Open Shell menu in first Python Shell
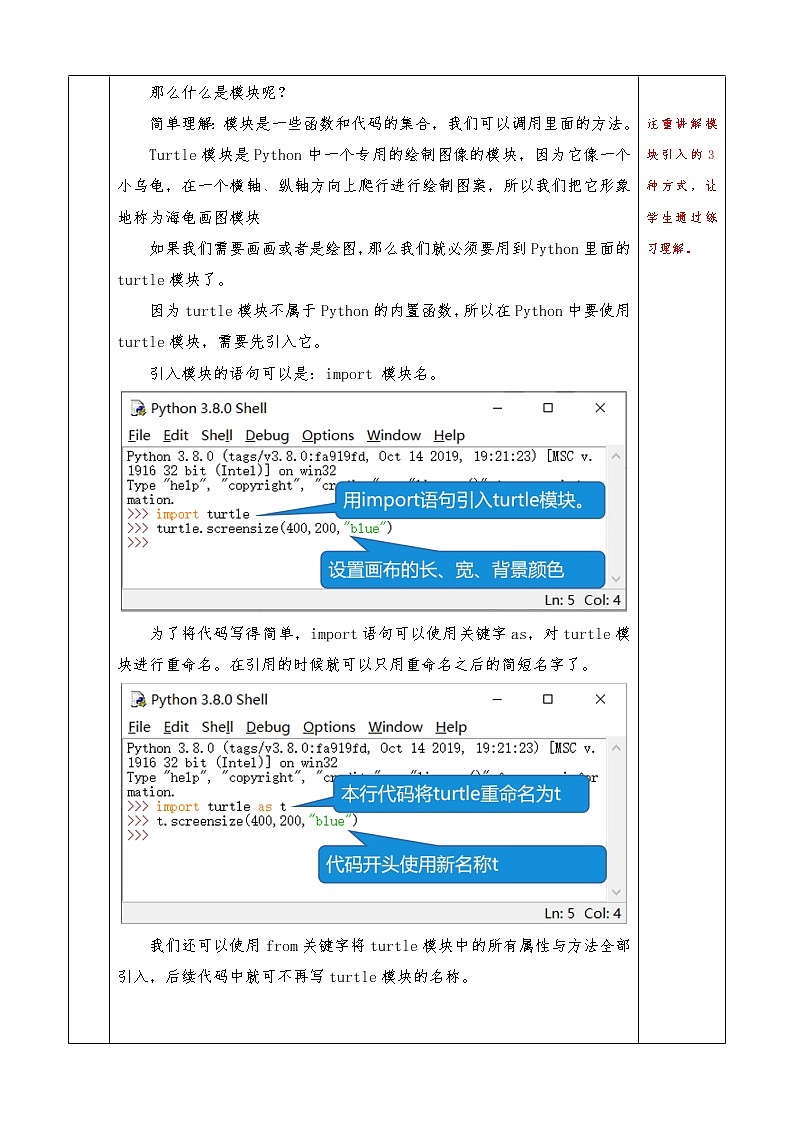Viewport: 794px width, 1123px height. [x=217, y=435]
